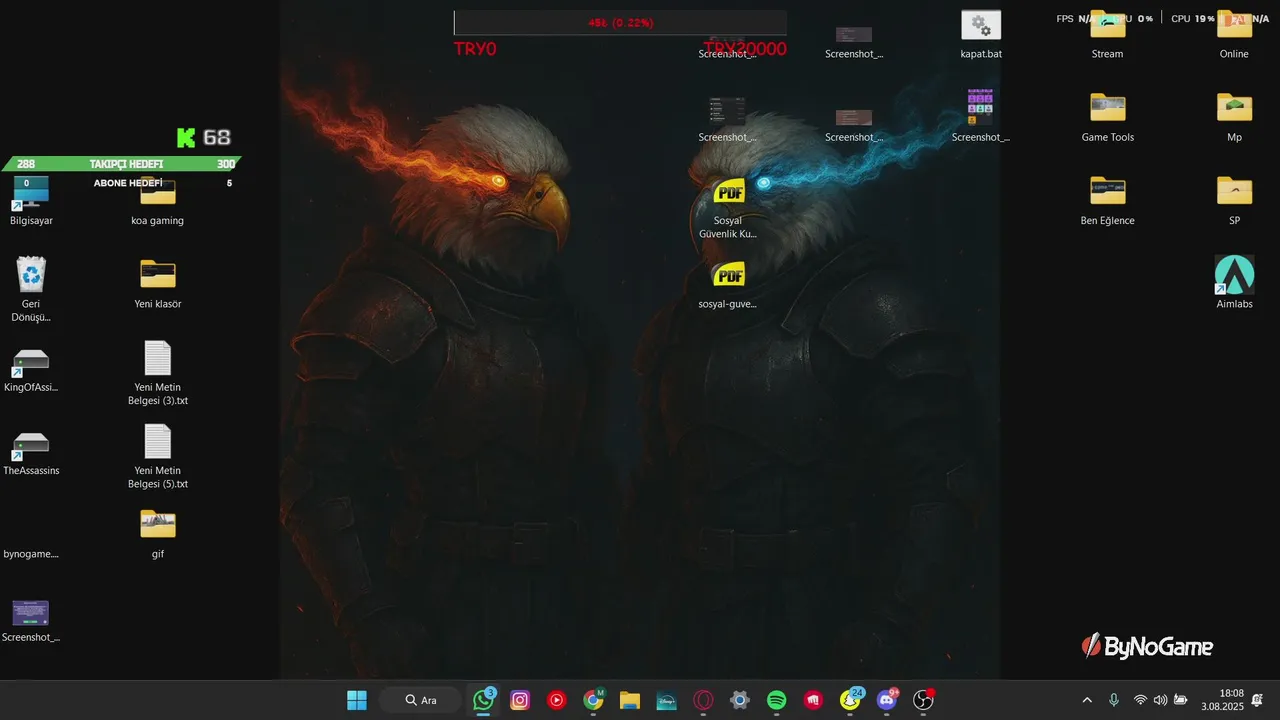Select the Geri Dönüşü... recycle bin icon
Viewport: 1280px width, 720px height.
[x=31, y=289]
